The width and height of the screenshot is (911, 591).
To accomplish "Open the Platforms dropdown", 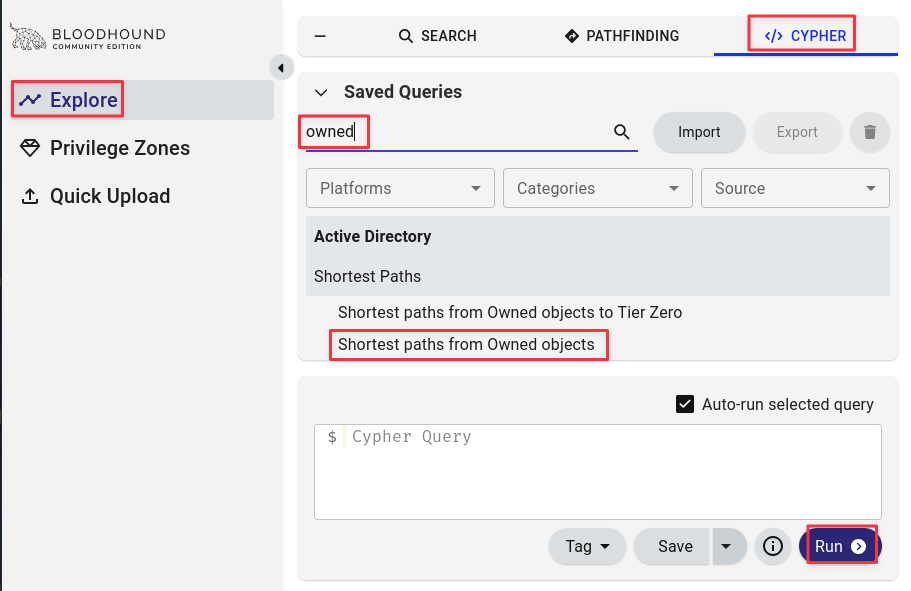I will tap(400, 188).
